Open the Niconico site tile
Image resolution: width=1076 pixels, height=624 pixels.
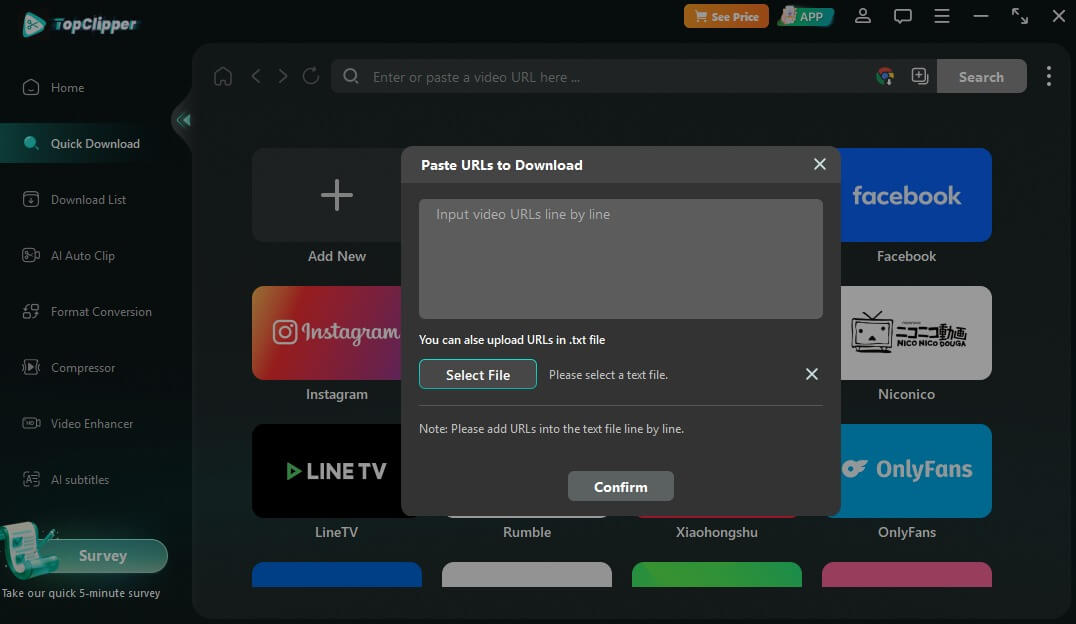[915, 333]
